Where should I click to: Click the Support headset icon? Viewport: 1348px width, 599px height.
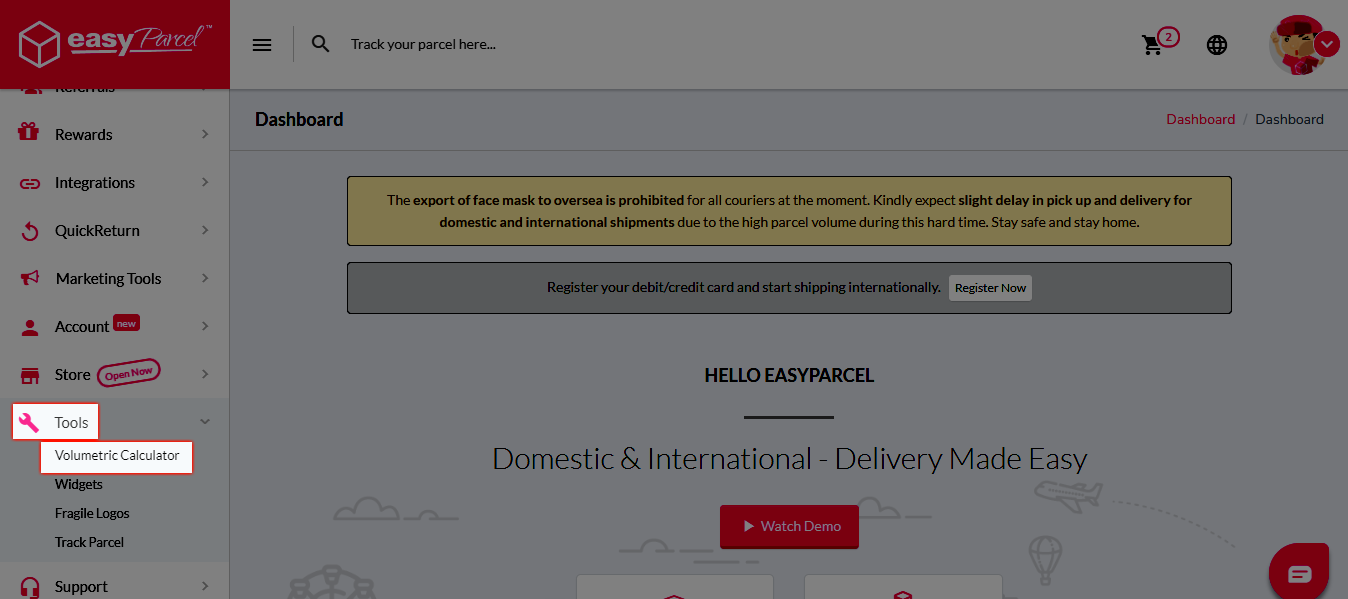click(x=28, y=586)
